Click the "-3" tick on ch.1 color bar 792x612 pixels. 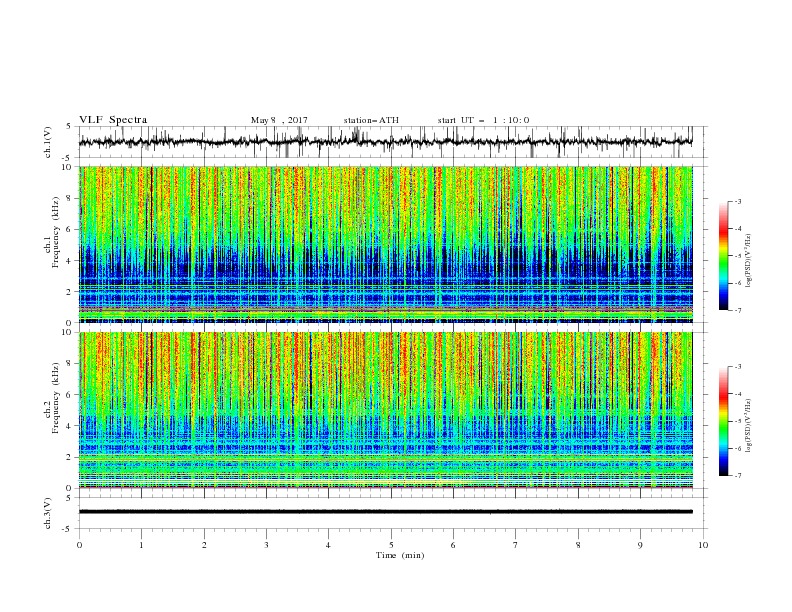737,201
